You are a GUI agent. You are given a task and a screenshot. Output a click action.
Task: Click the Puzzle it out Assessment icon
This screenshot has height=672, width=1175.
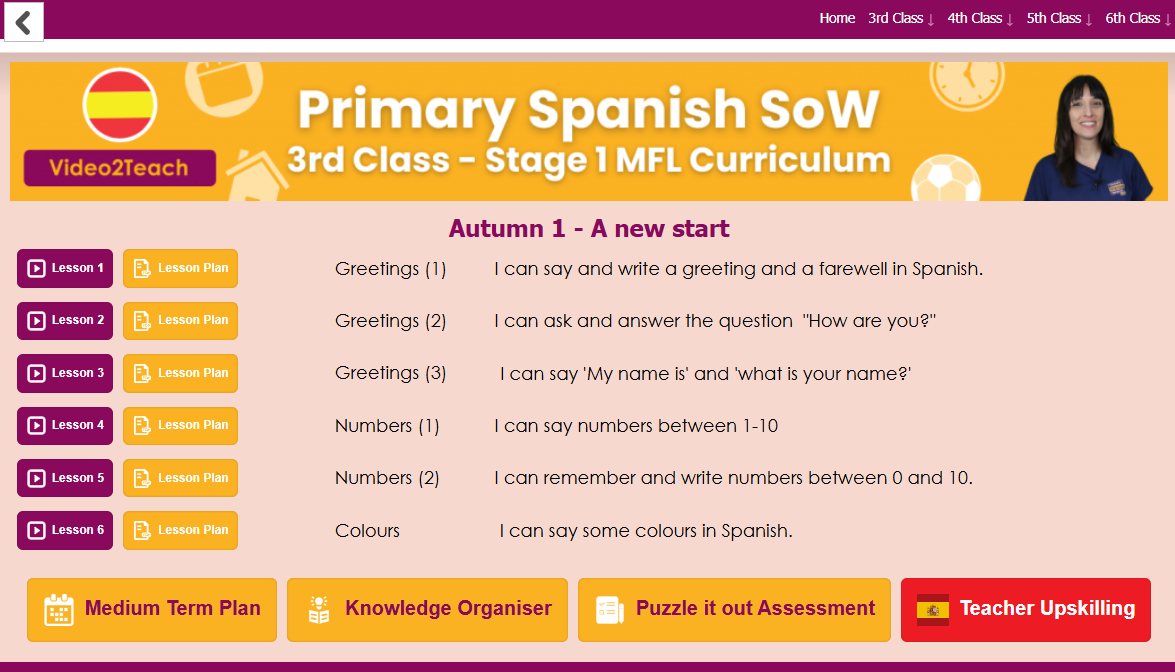[x=610, y=609]
